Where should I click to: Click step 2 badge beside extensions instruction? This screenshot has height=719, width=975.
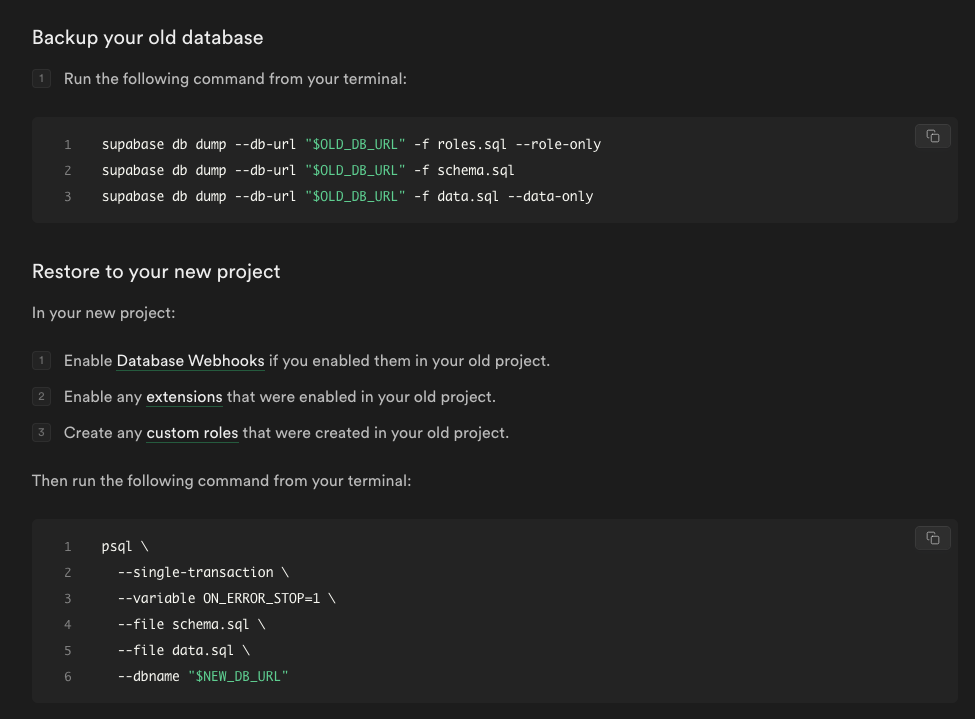[x=41, y=396]
